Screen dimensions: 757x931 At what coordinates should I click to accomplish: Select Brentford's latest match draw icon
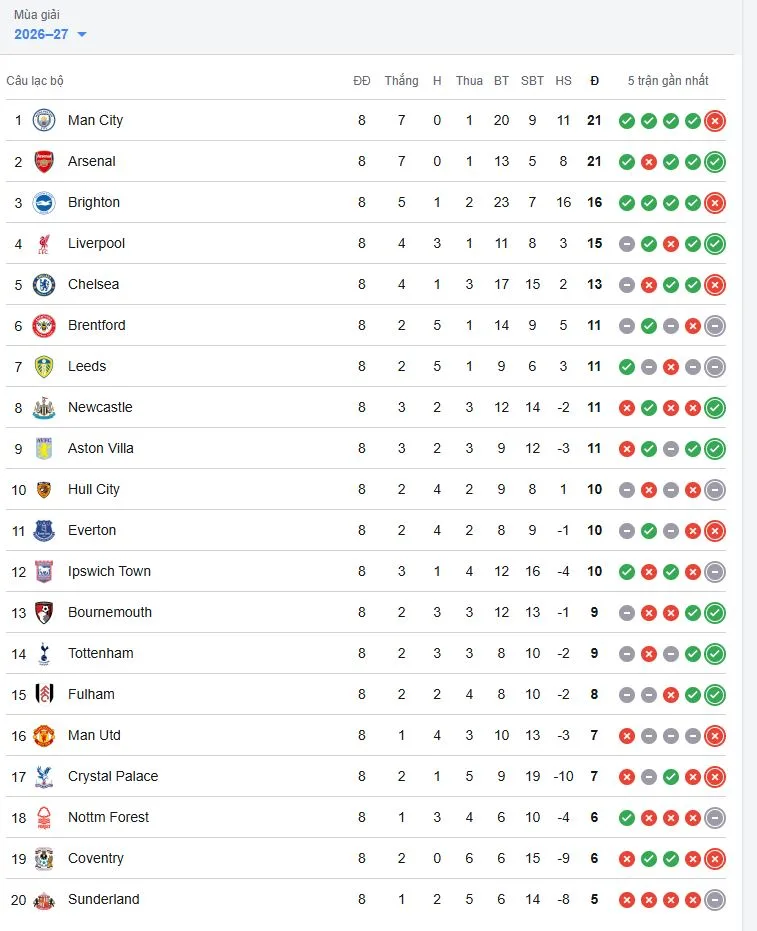[715, 325]
